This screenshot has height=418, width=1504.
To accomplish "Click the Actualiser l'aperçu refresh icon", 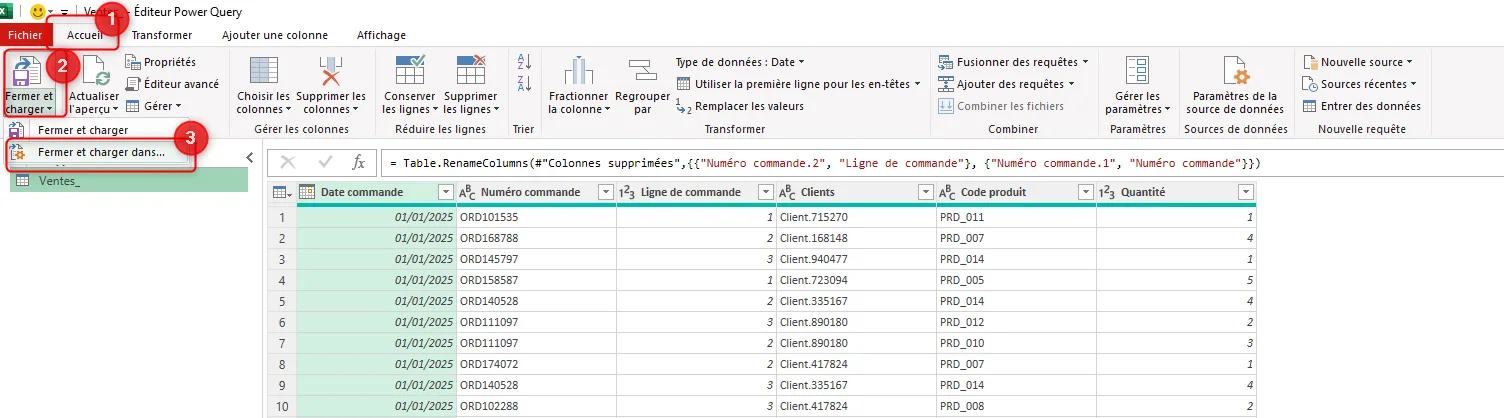I will click(95, 72).
